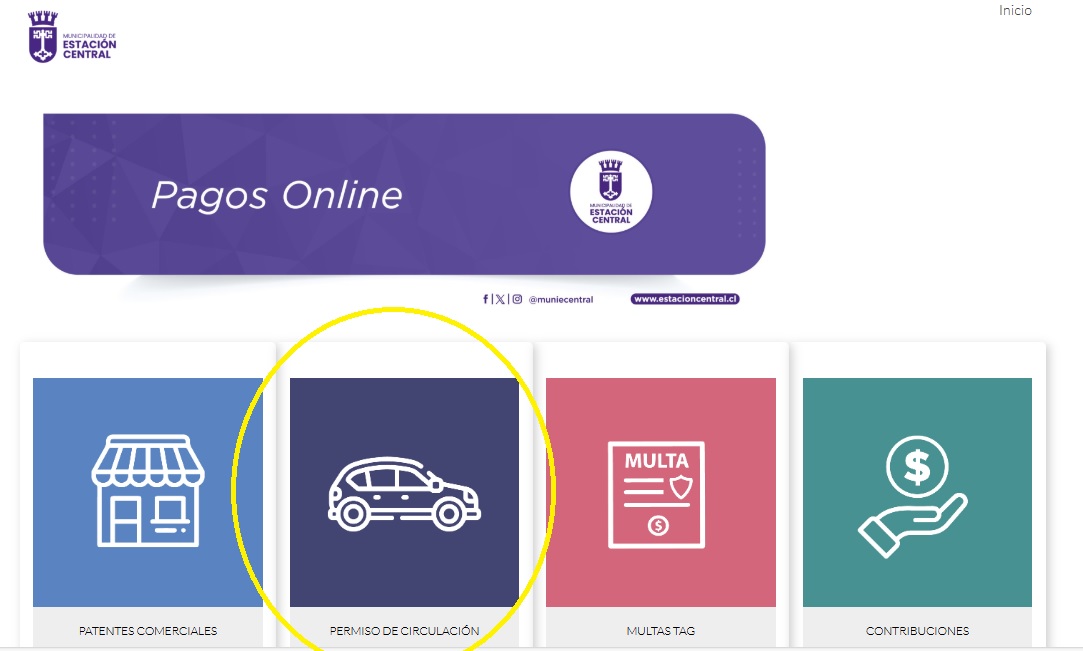
Task: Select the hand holding dollar coin icon
Action: (x=914, y=494)
